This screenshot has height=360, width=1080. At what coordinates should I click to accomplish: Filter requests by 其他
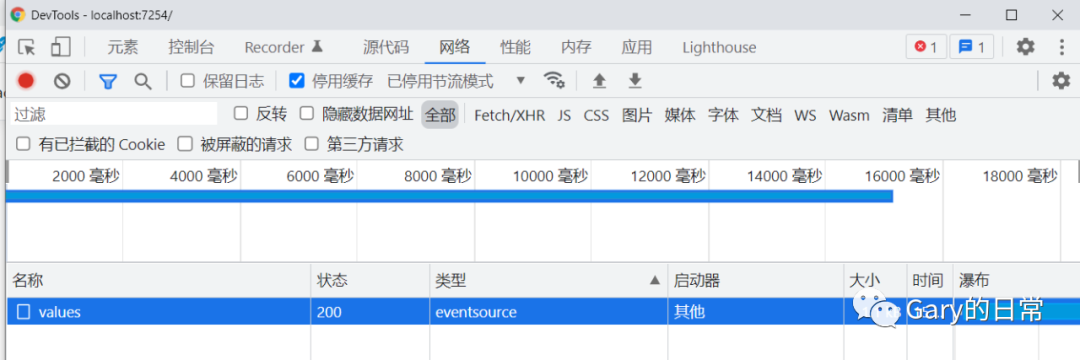(x=941, y=115)
